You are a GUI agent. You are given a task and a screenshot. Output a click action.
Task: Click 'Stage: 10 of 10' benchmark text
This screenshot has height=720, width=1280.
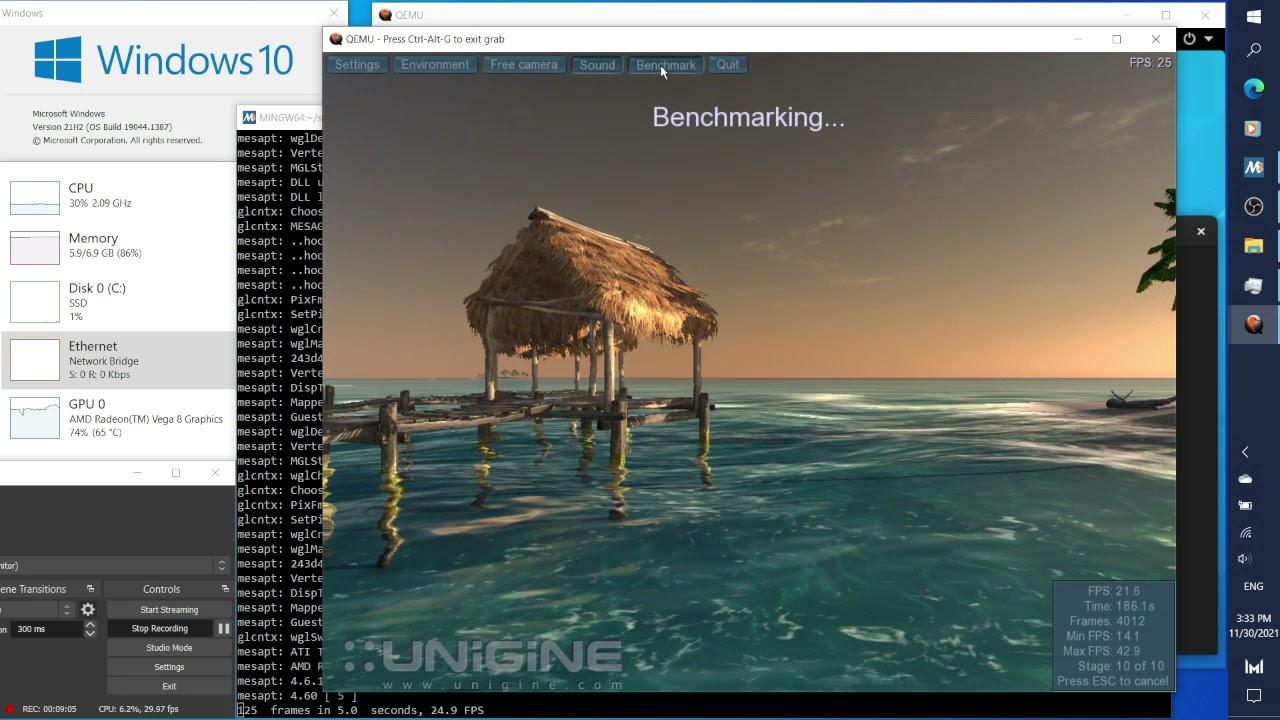[1120, 666]
